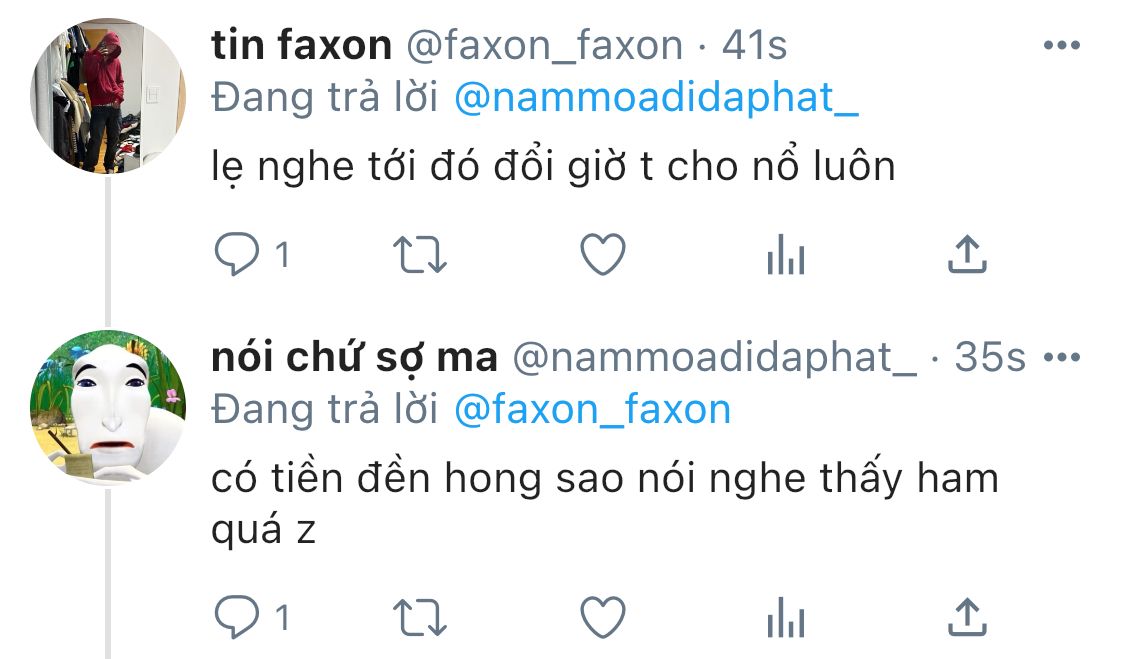
Task: Retweet tin faxon's tweet
Action: coord(420,255)
